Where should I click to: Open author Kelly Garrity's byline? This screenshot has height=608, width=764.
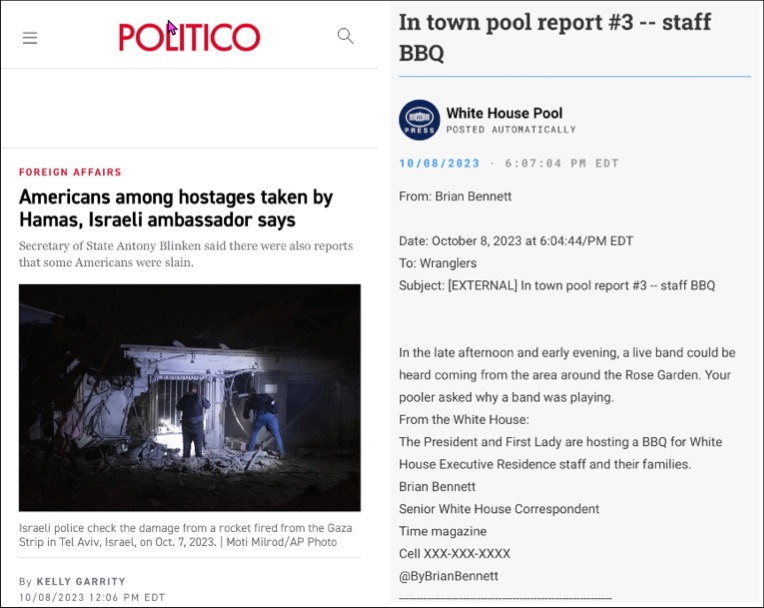point(81,581)
